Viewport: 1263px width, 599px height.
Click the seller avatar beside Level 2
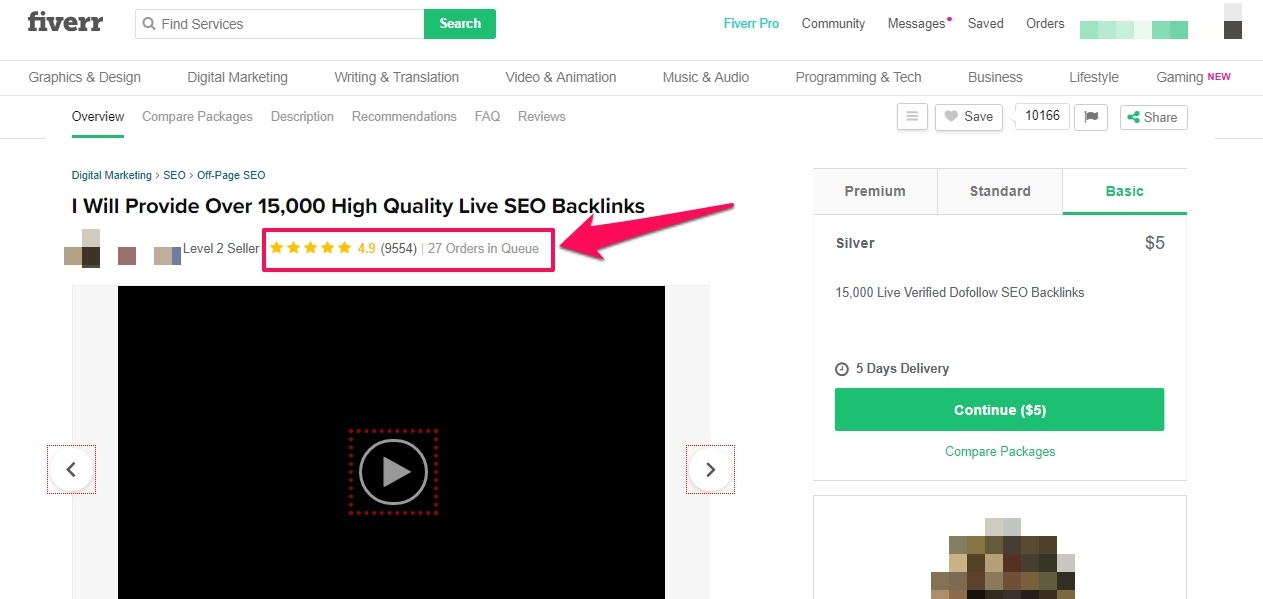82,248
